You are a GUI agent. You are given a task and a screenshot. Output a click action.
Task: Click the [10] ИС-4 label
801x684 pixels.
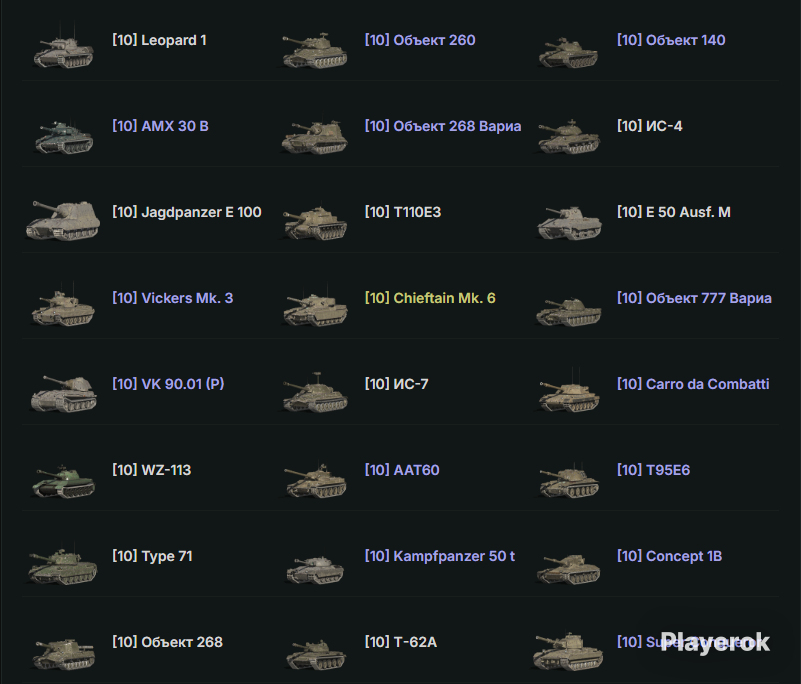pyautogui.click(x=649, y=126)
